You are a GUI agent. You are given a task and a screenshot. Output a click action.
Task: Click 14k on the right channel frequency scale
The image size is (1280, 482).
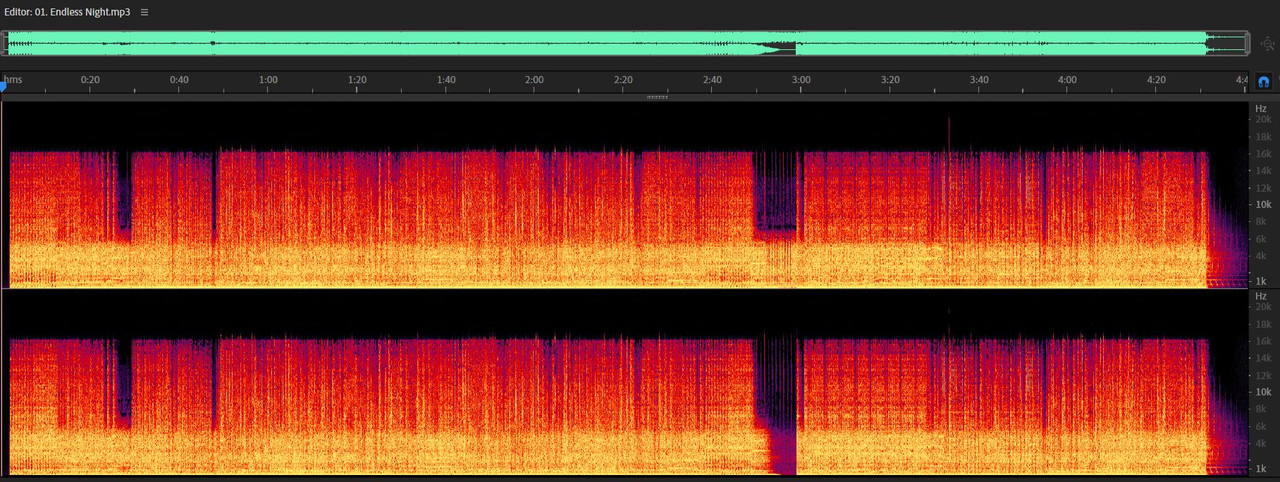[x=1263, y=358]
